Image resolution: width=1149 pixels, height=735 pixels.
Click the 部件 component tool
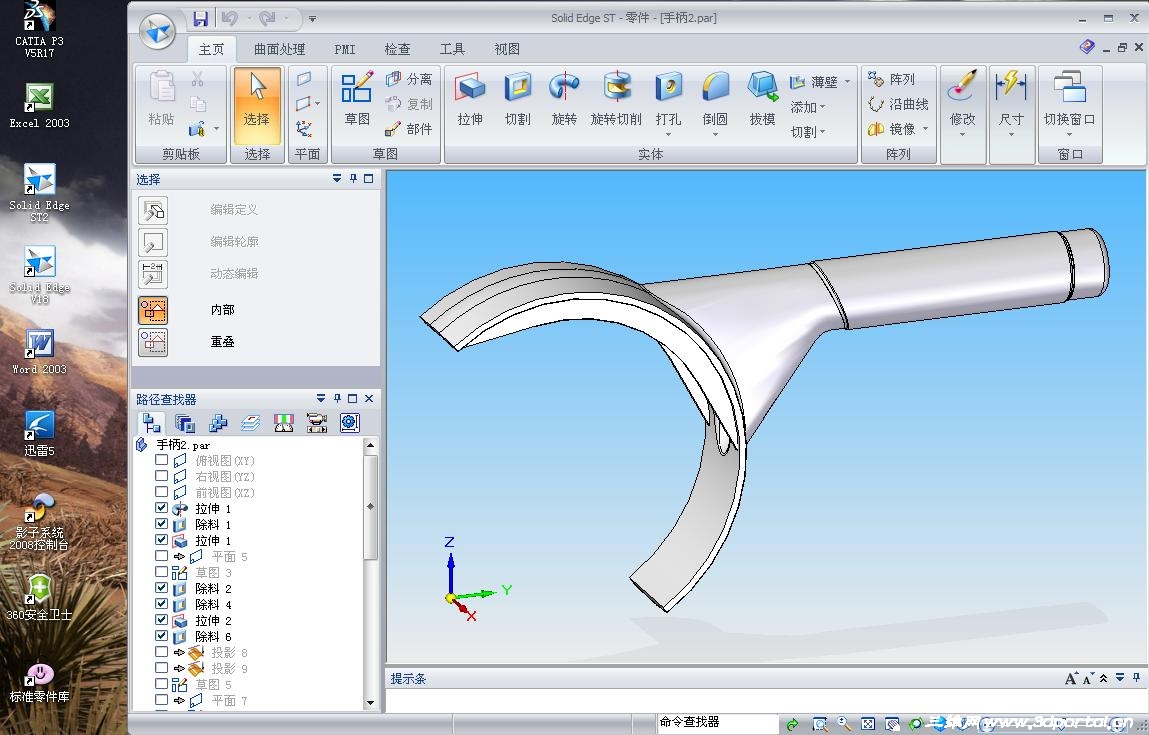point(409,129)
